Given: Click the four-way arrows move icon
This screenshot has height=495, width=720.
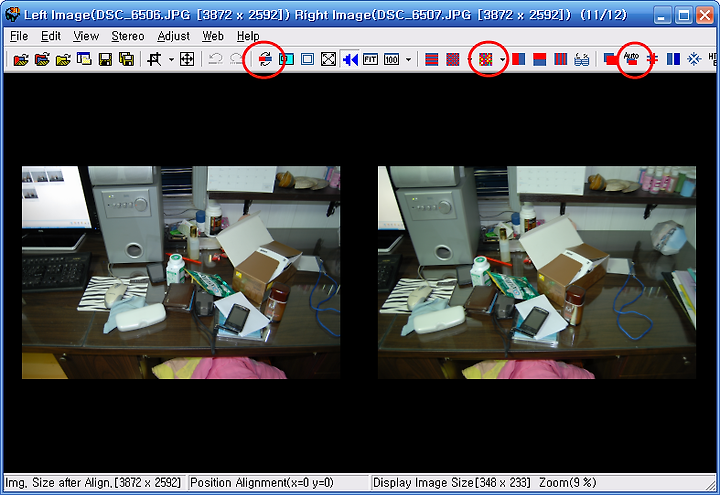Looking at the screenshot, I should point(186,59).
